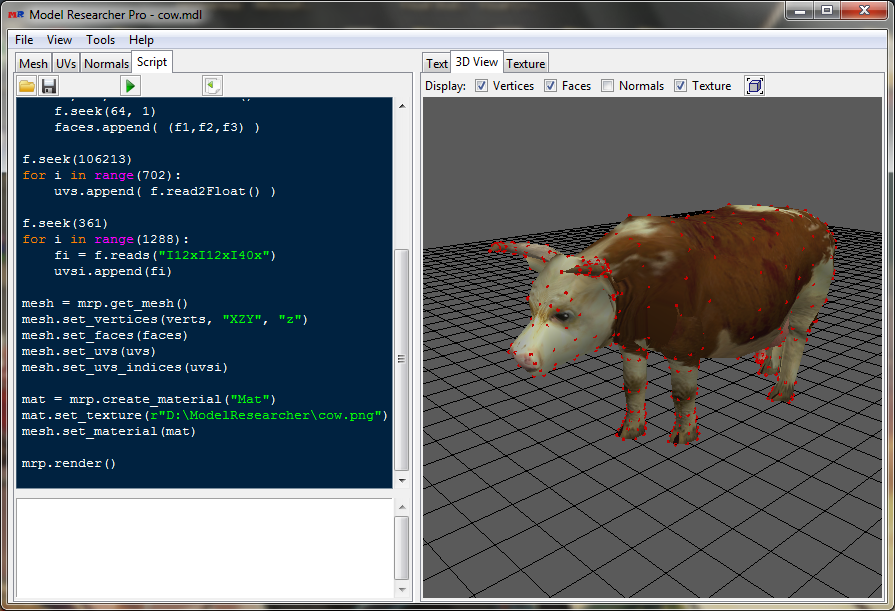Click the 'faces.append( (f1,f2,f3) )' line

(157, 127)
